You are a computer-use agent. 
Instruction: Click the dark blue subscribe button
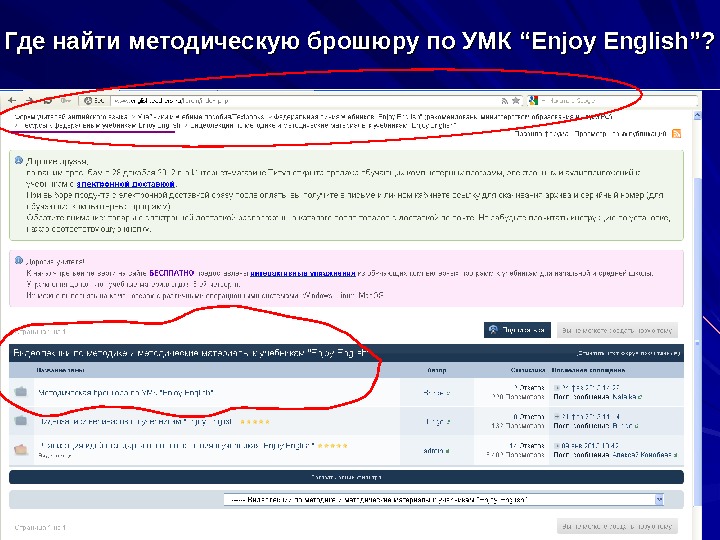pyautogui.click(x=517, y=330)
